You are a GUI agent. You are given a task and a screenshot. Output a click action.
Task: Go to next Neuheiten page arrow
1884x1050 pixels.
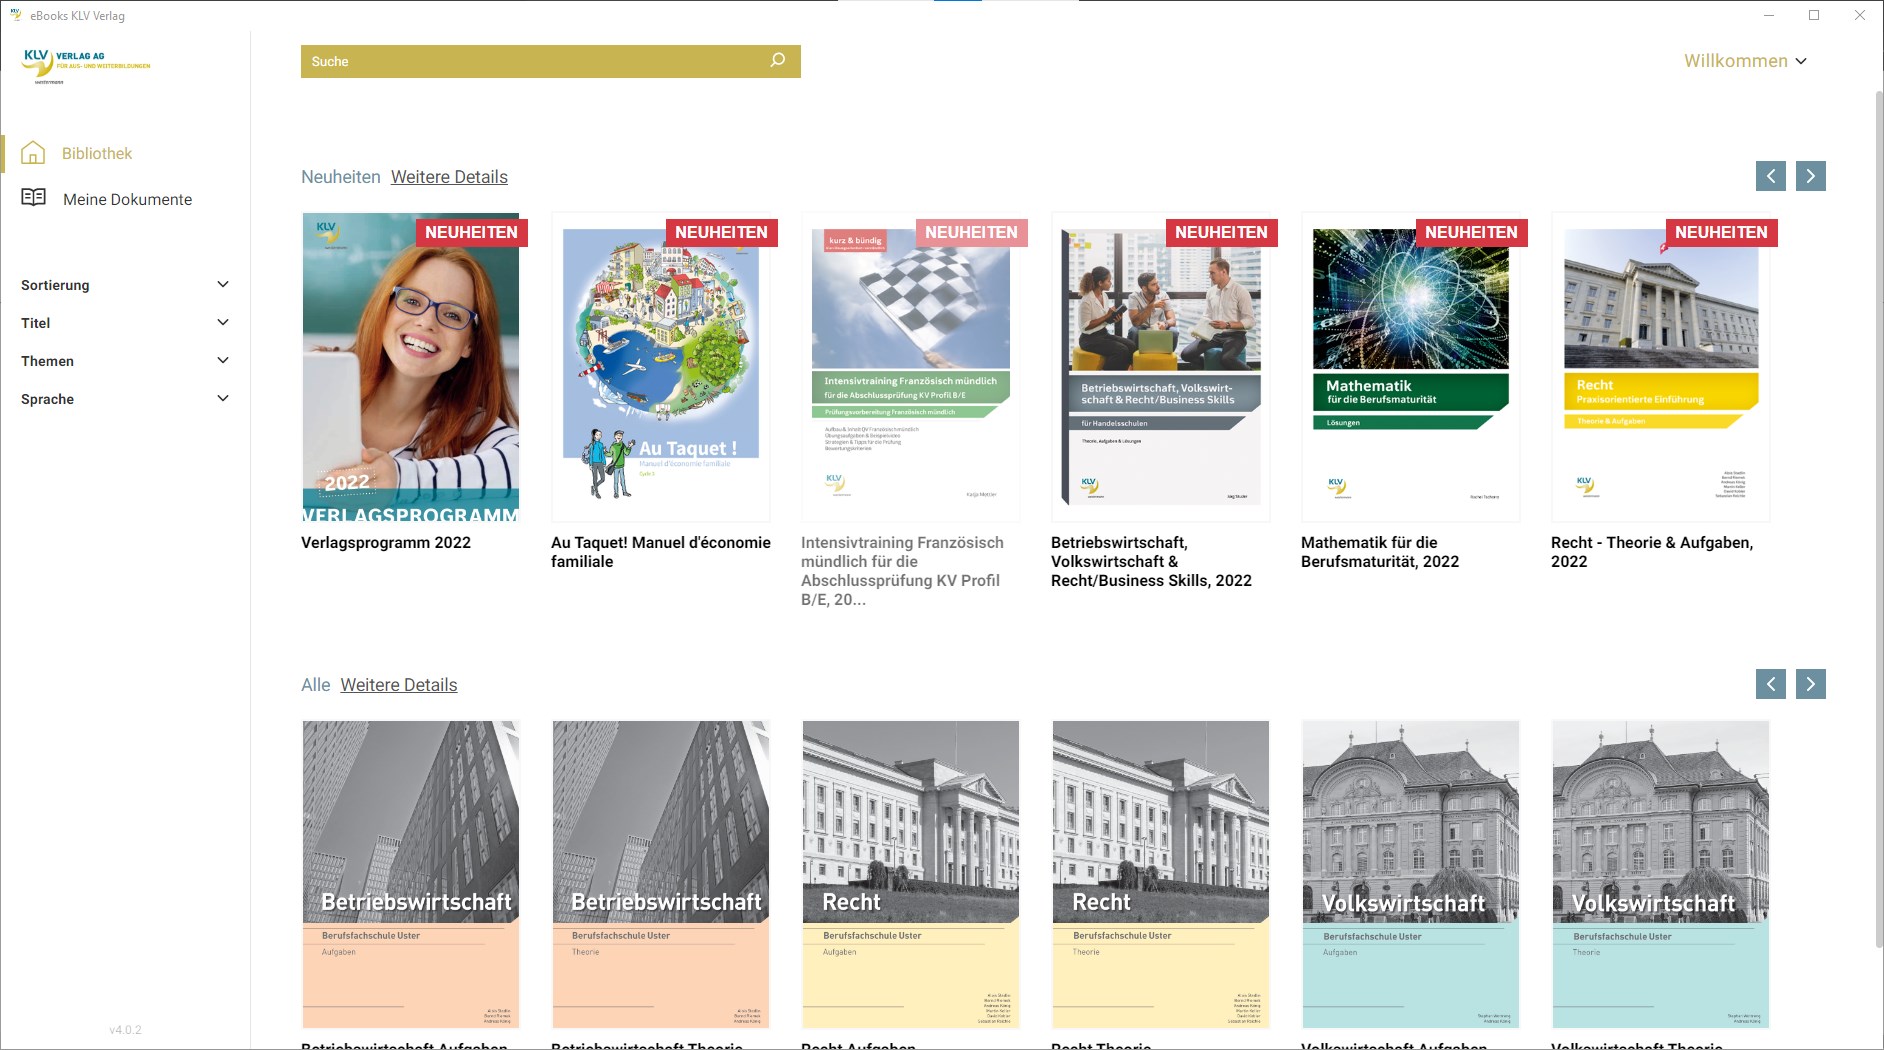click(1811, 176)
